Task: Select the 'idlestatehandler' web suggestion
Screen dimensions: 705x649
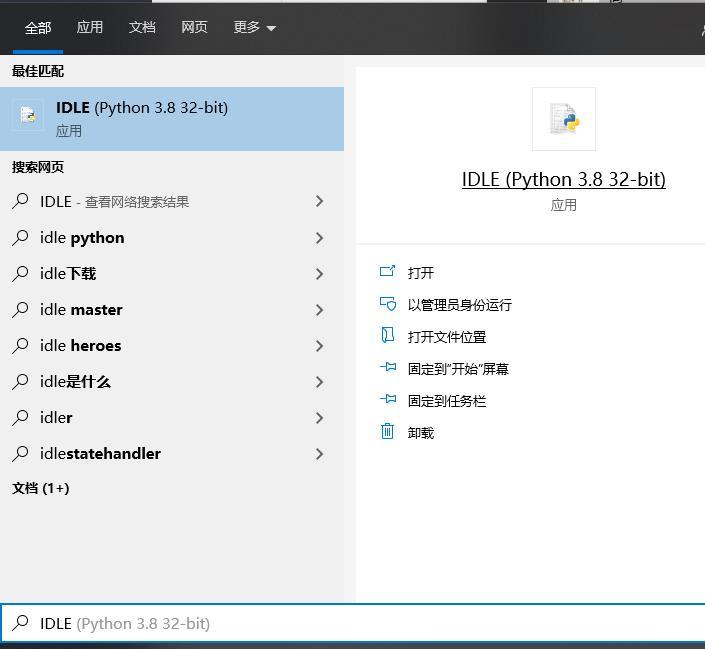Action: click(172, 453)
